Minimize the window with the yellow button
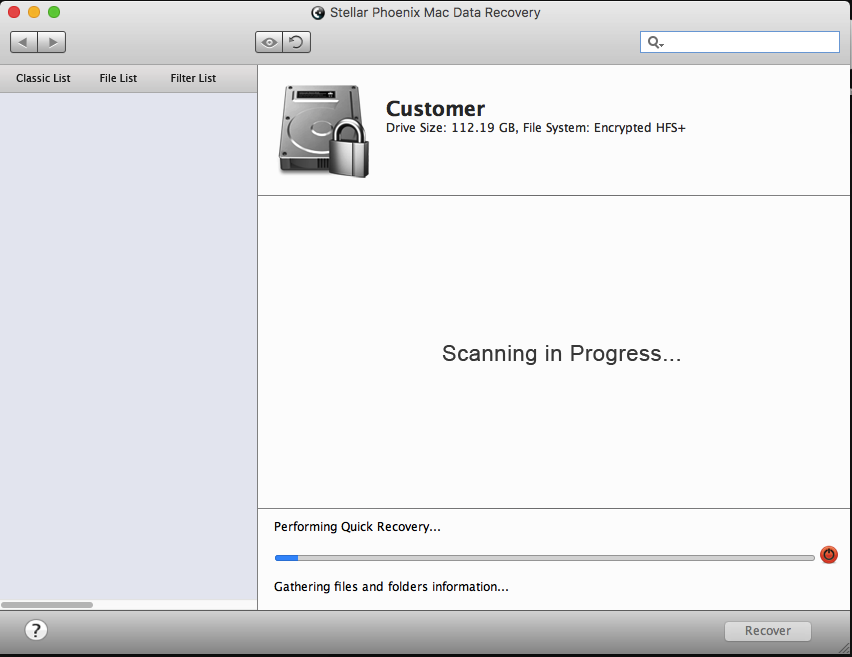Viewport: 852px width, 657px height. [x=34, y=12]
